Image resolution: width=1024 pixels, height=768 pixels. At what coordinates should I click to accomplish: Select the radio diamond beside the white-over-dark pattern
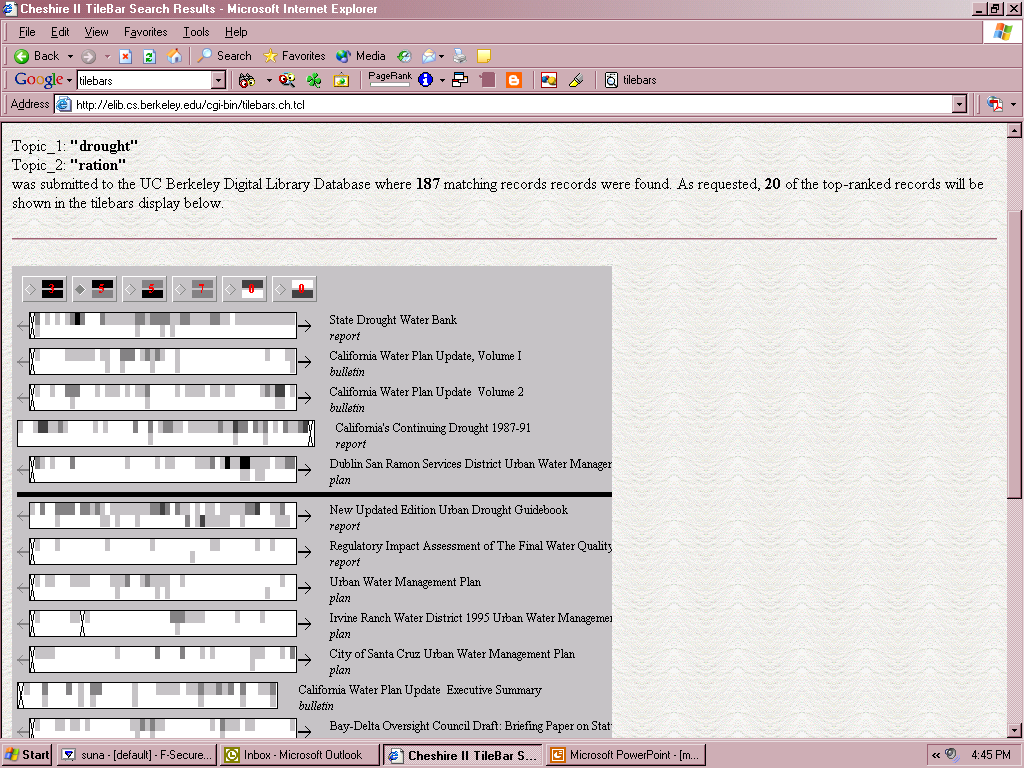pyautogui.click(x=282, y=290)
